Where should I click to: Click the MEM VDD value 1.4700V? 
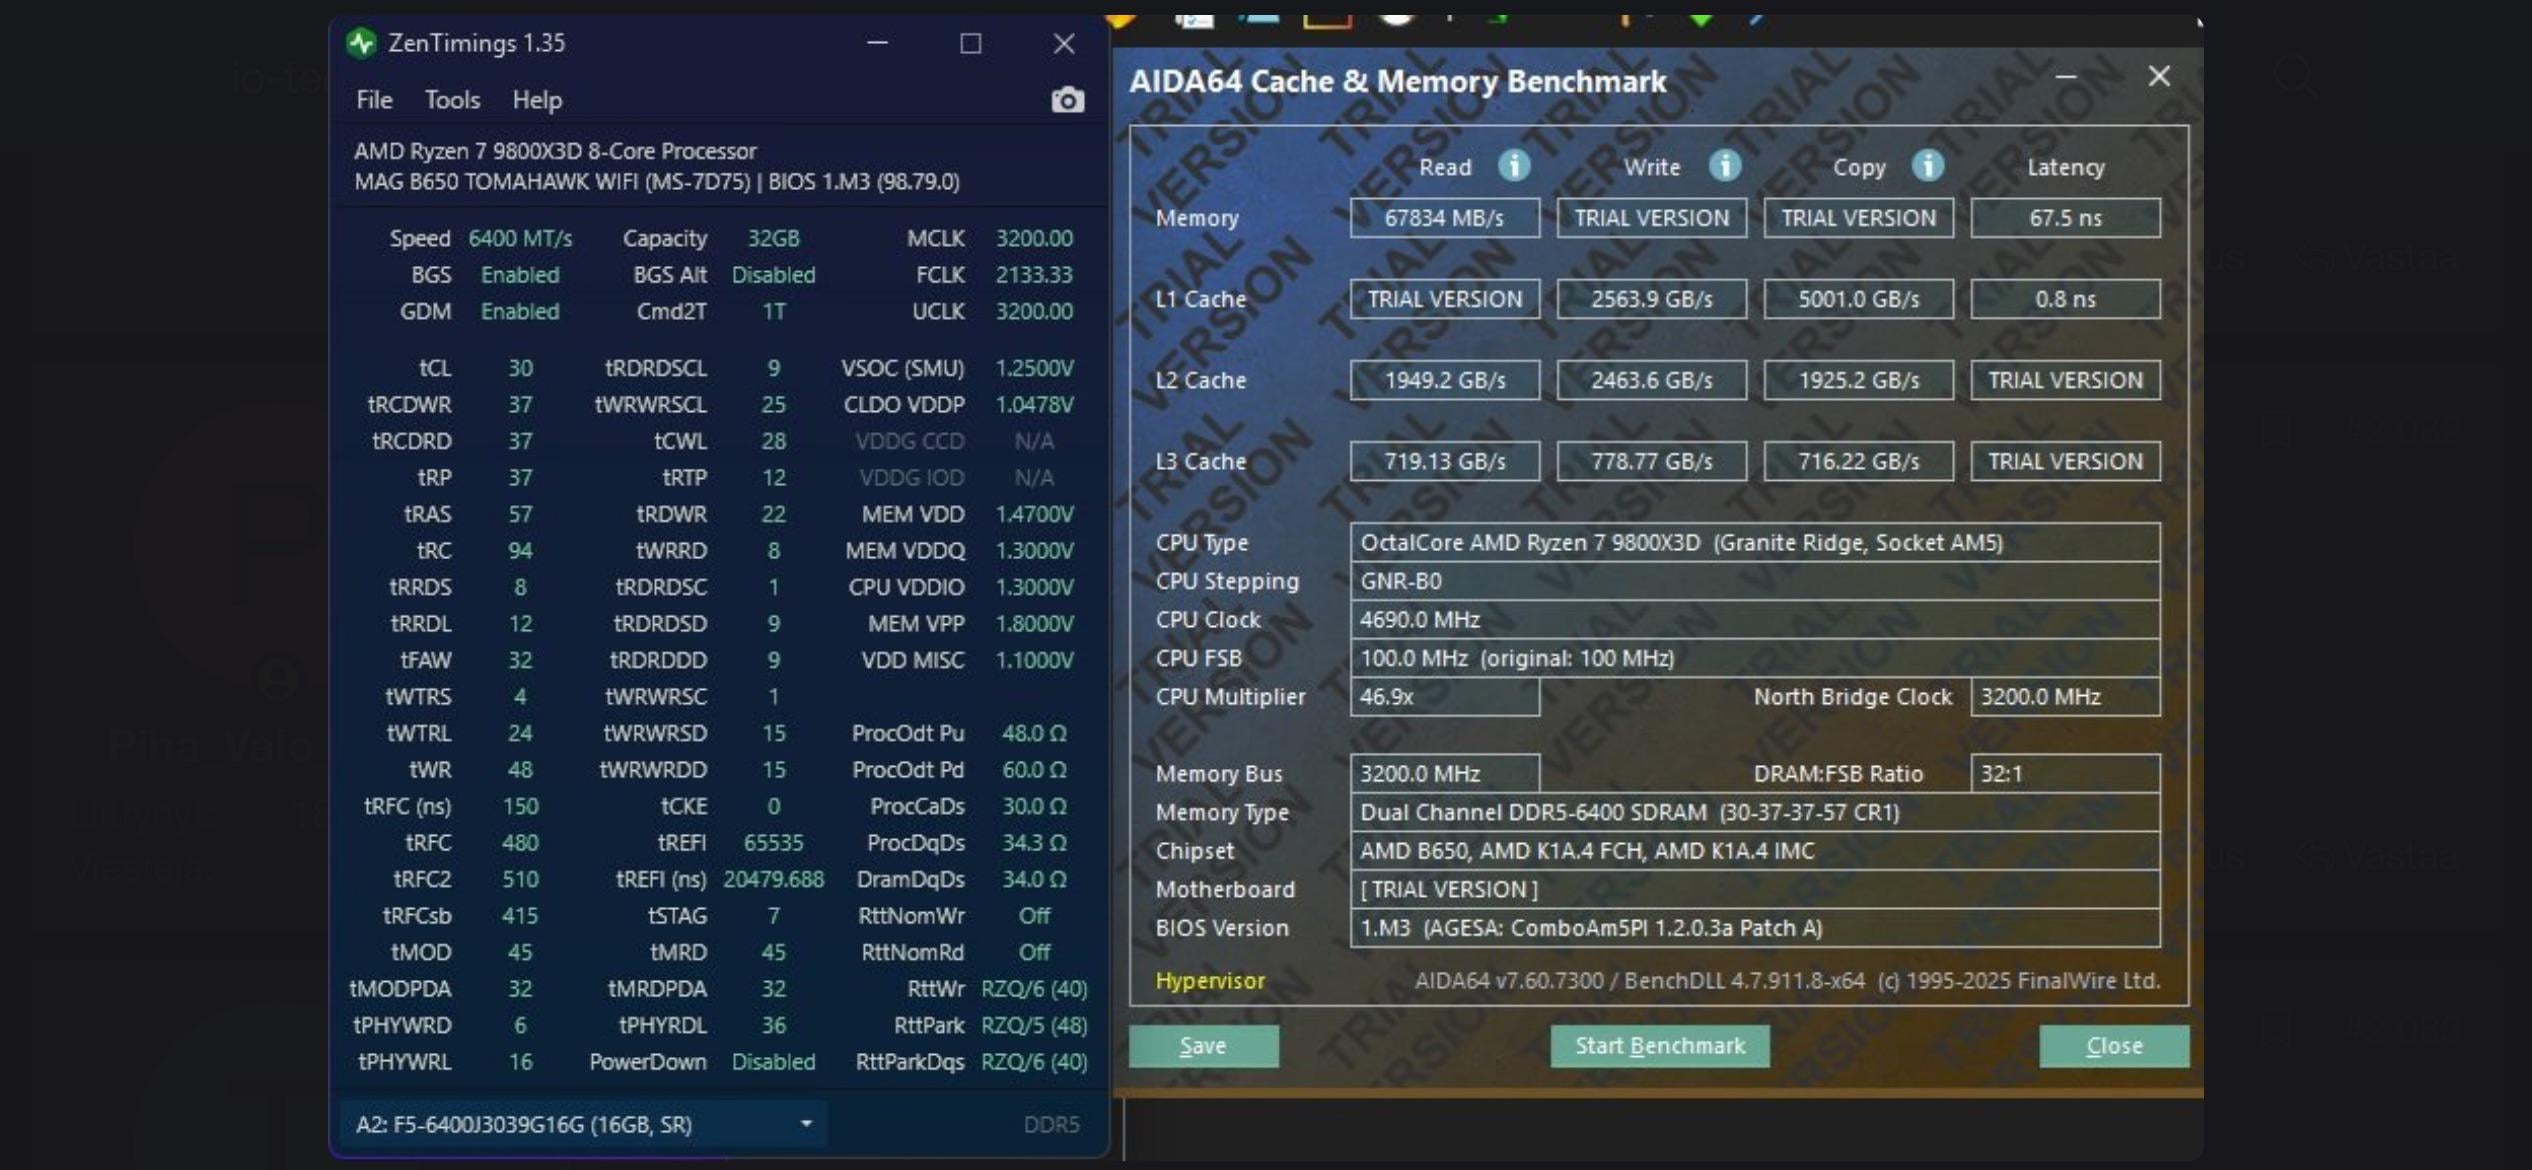[x=1034, y=514]
